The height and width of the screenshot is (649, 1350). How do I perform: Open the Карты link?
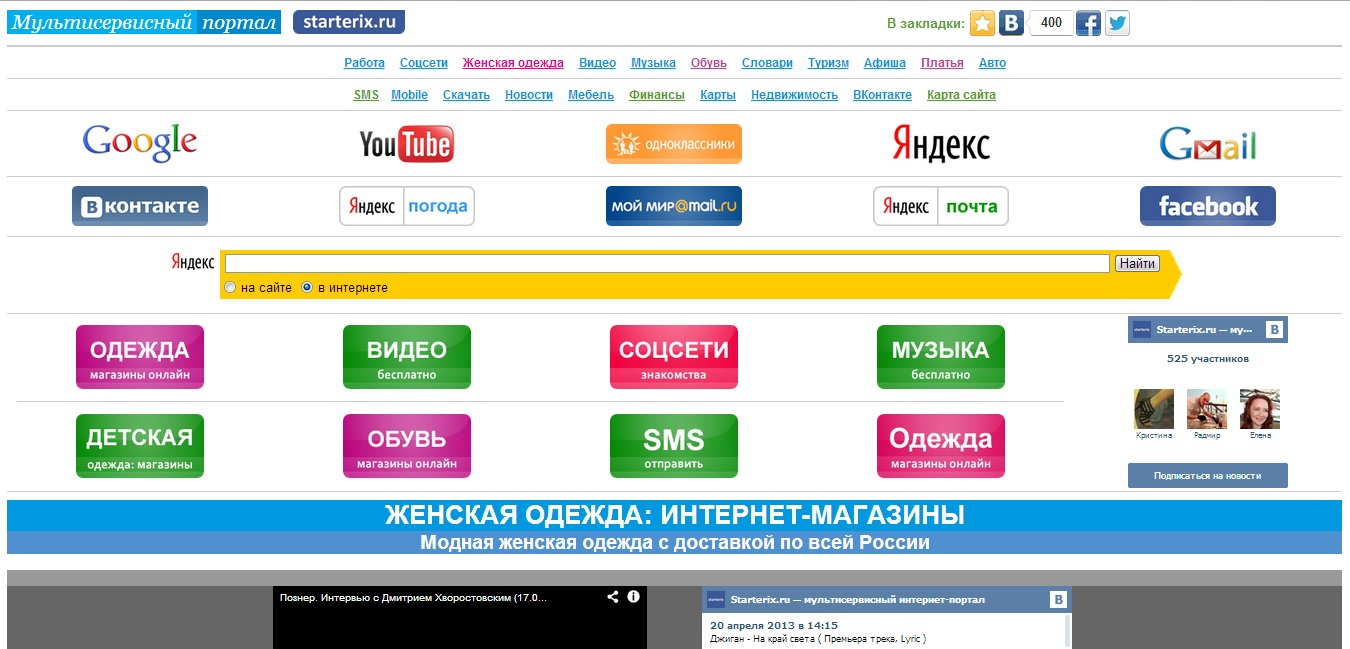coord(718,95)
